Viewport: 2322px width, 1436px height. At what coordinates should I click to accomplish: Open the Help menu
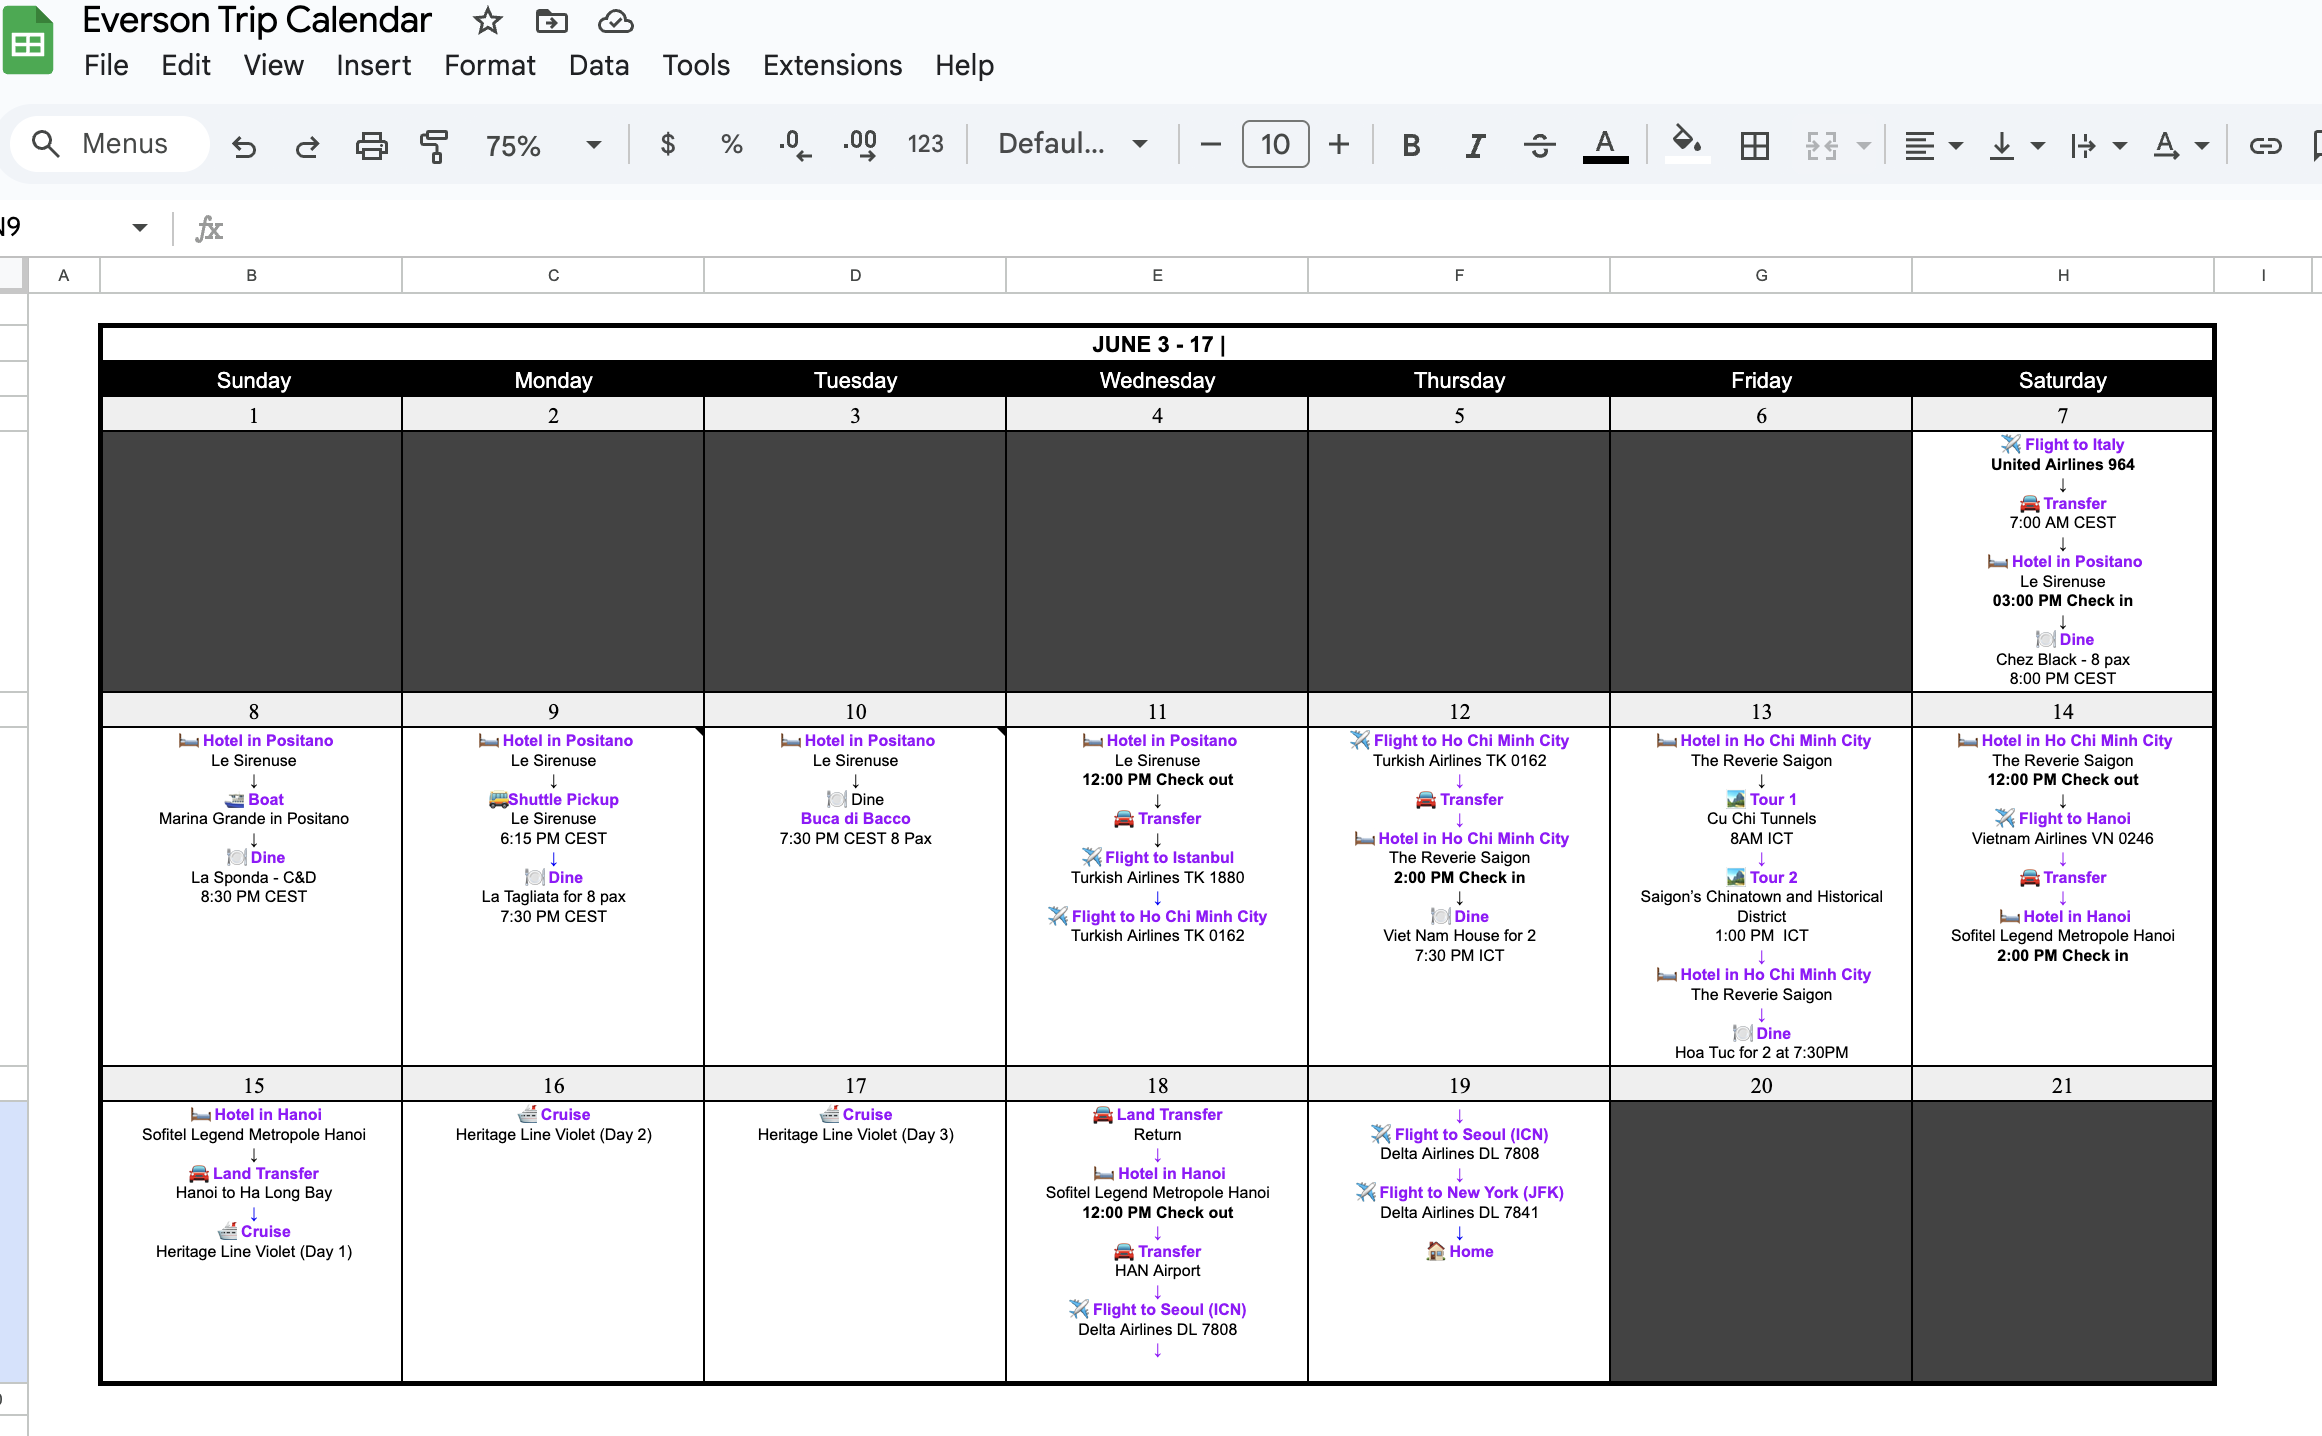(x=964, y=66)
